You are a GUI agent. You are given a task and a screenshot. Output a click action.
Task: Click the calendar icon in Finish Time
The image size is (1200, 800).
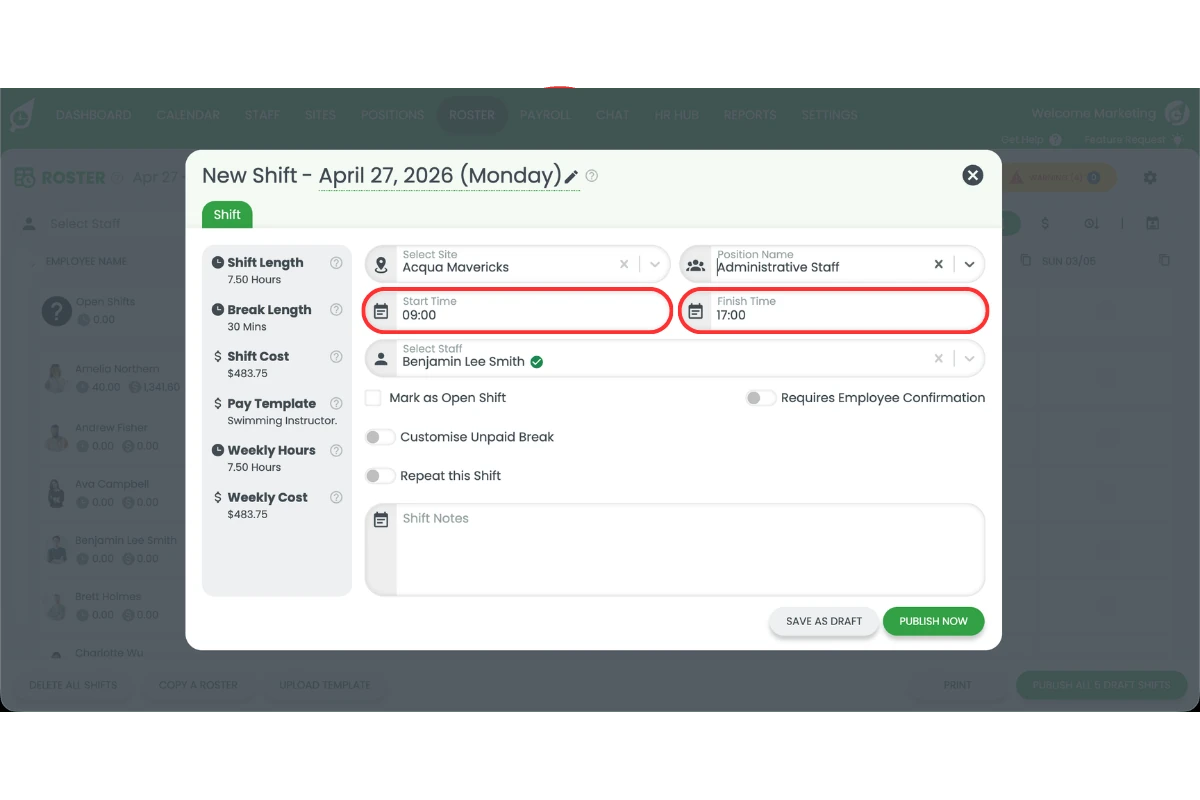pyautogui.click(x=696, y=312)
